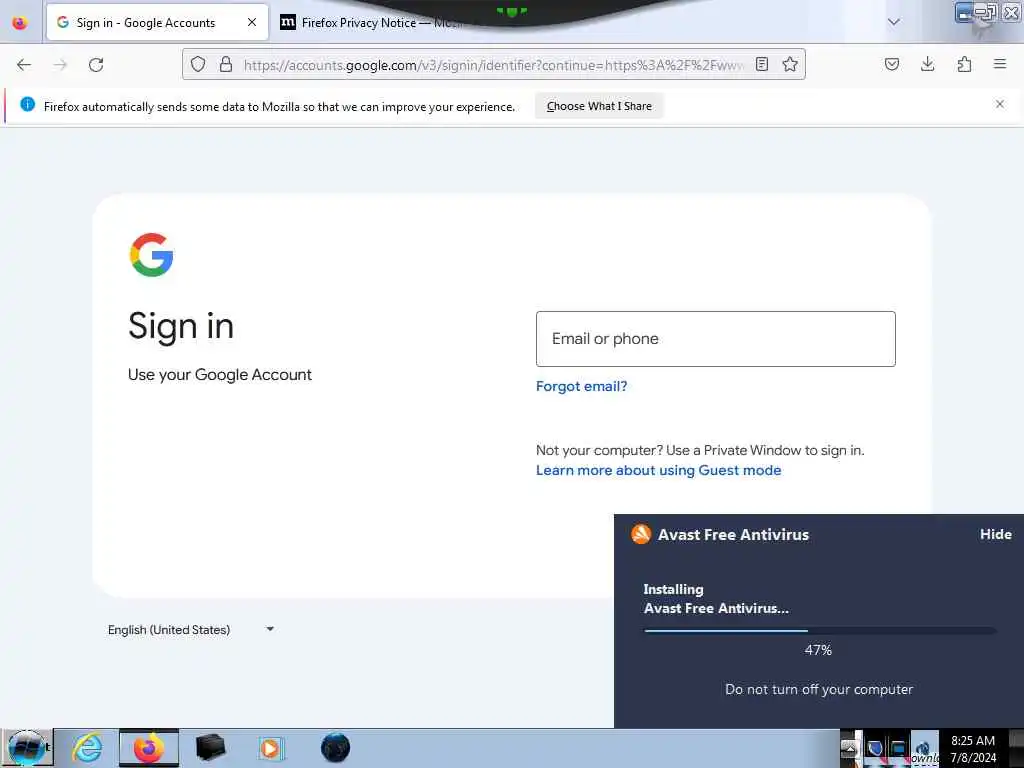
Task: Toggle reader view icon in address bar
Action: (761, 64)
